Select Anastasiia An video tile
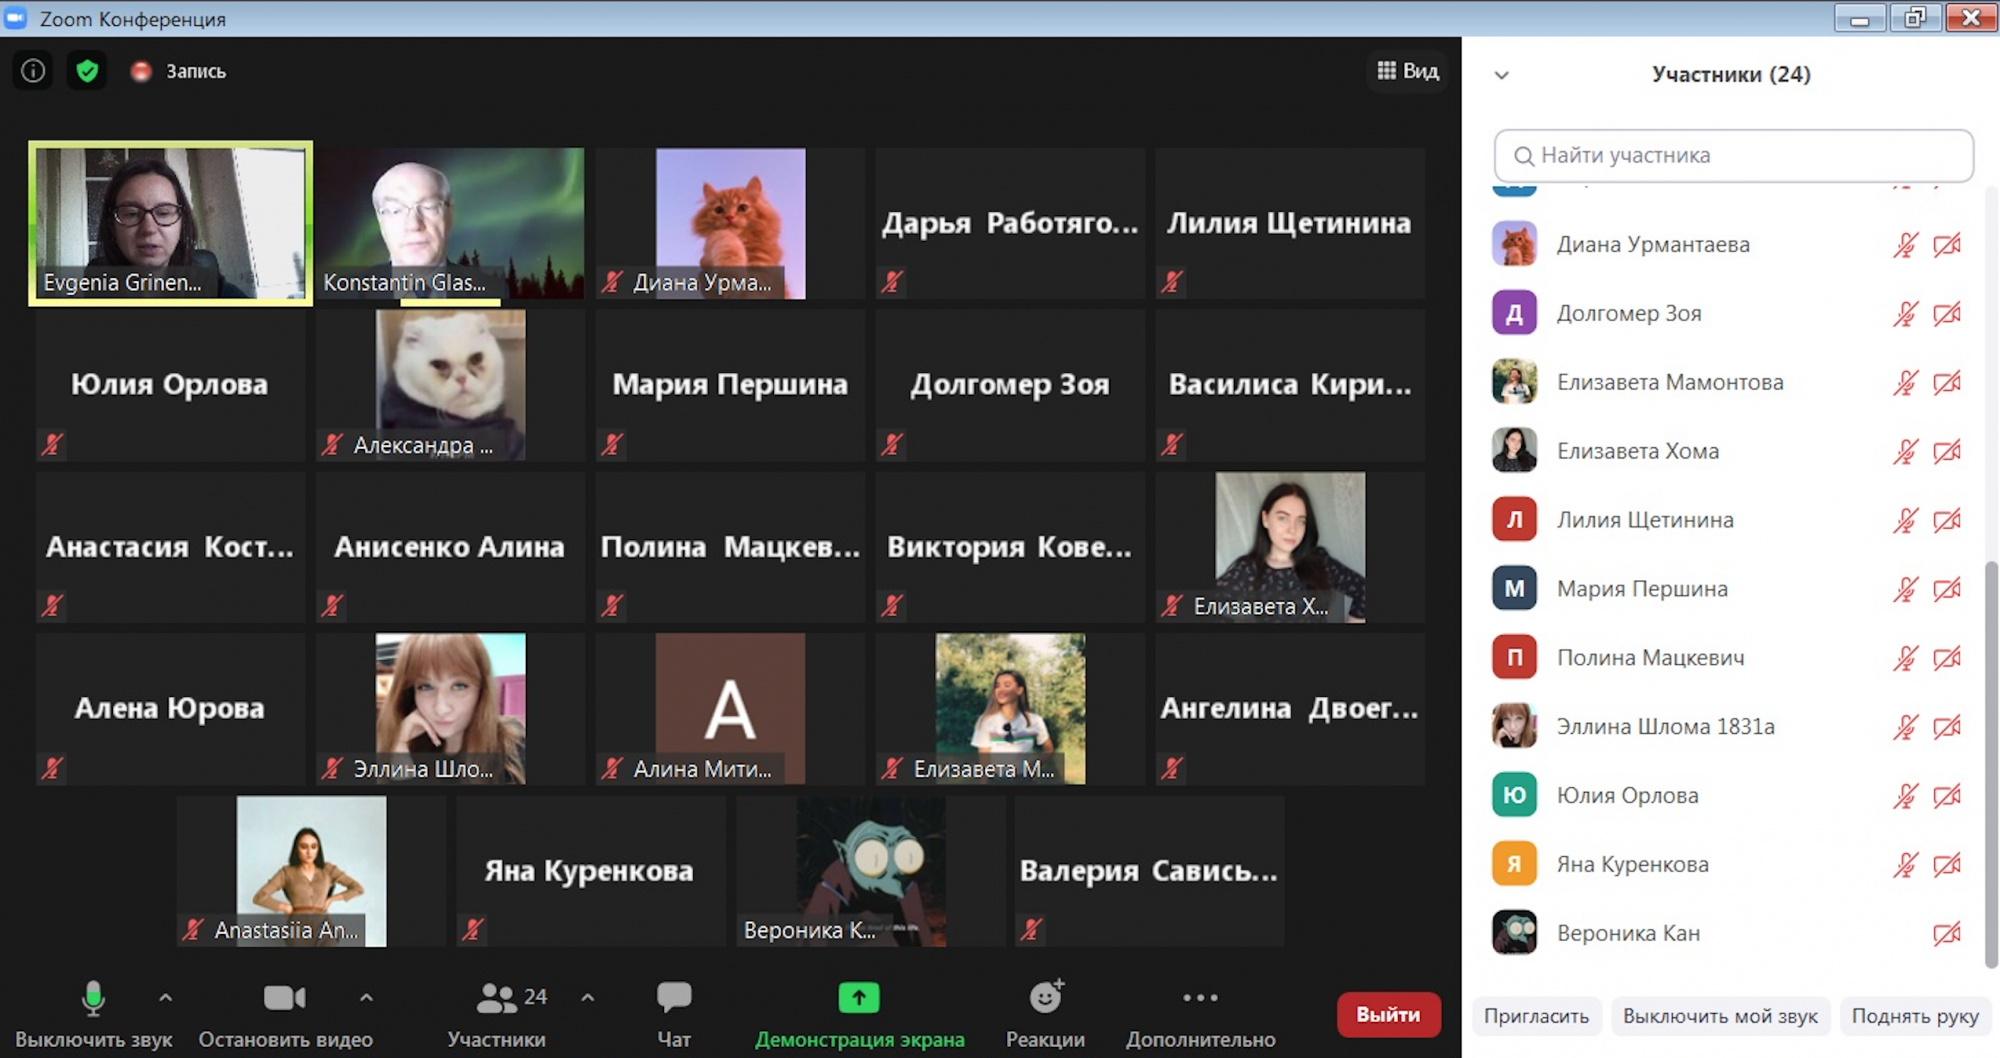 click(x=311, y=871)
